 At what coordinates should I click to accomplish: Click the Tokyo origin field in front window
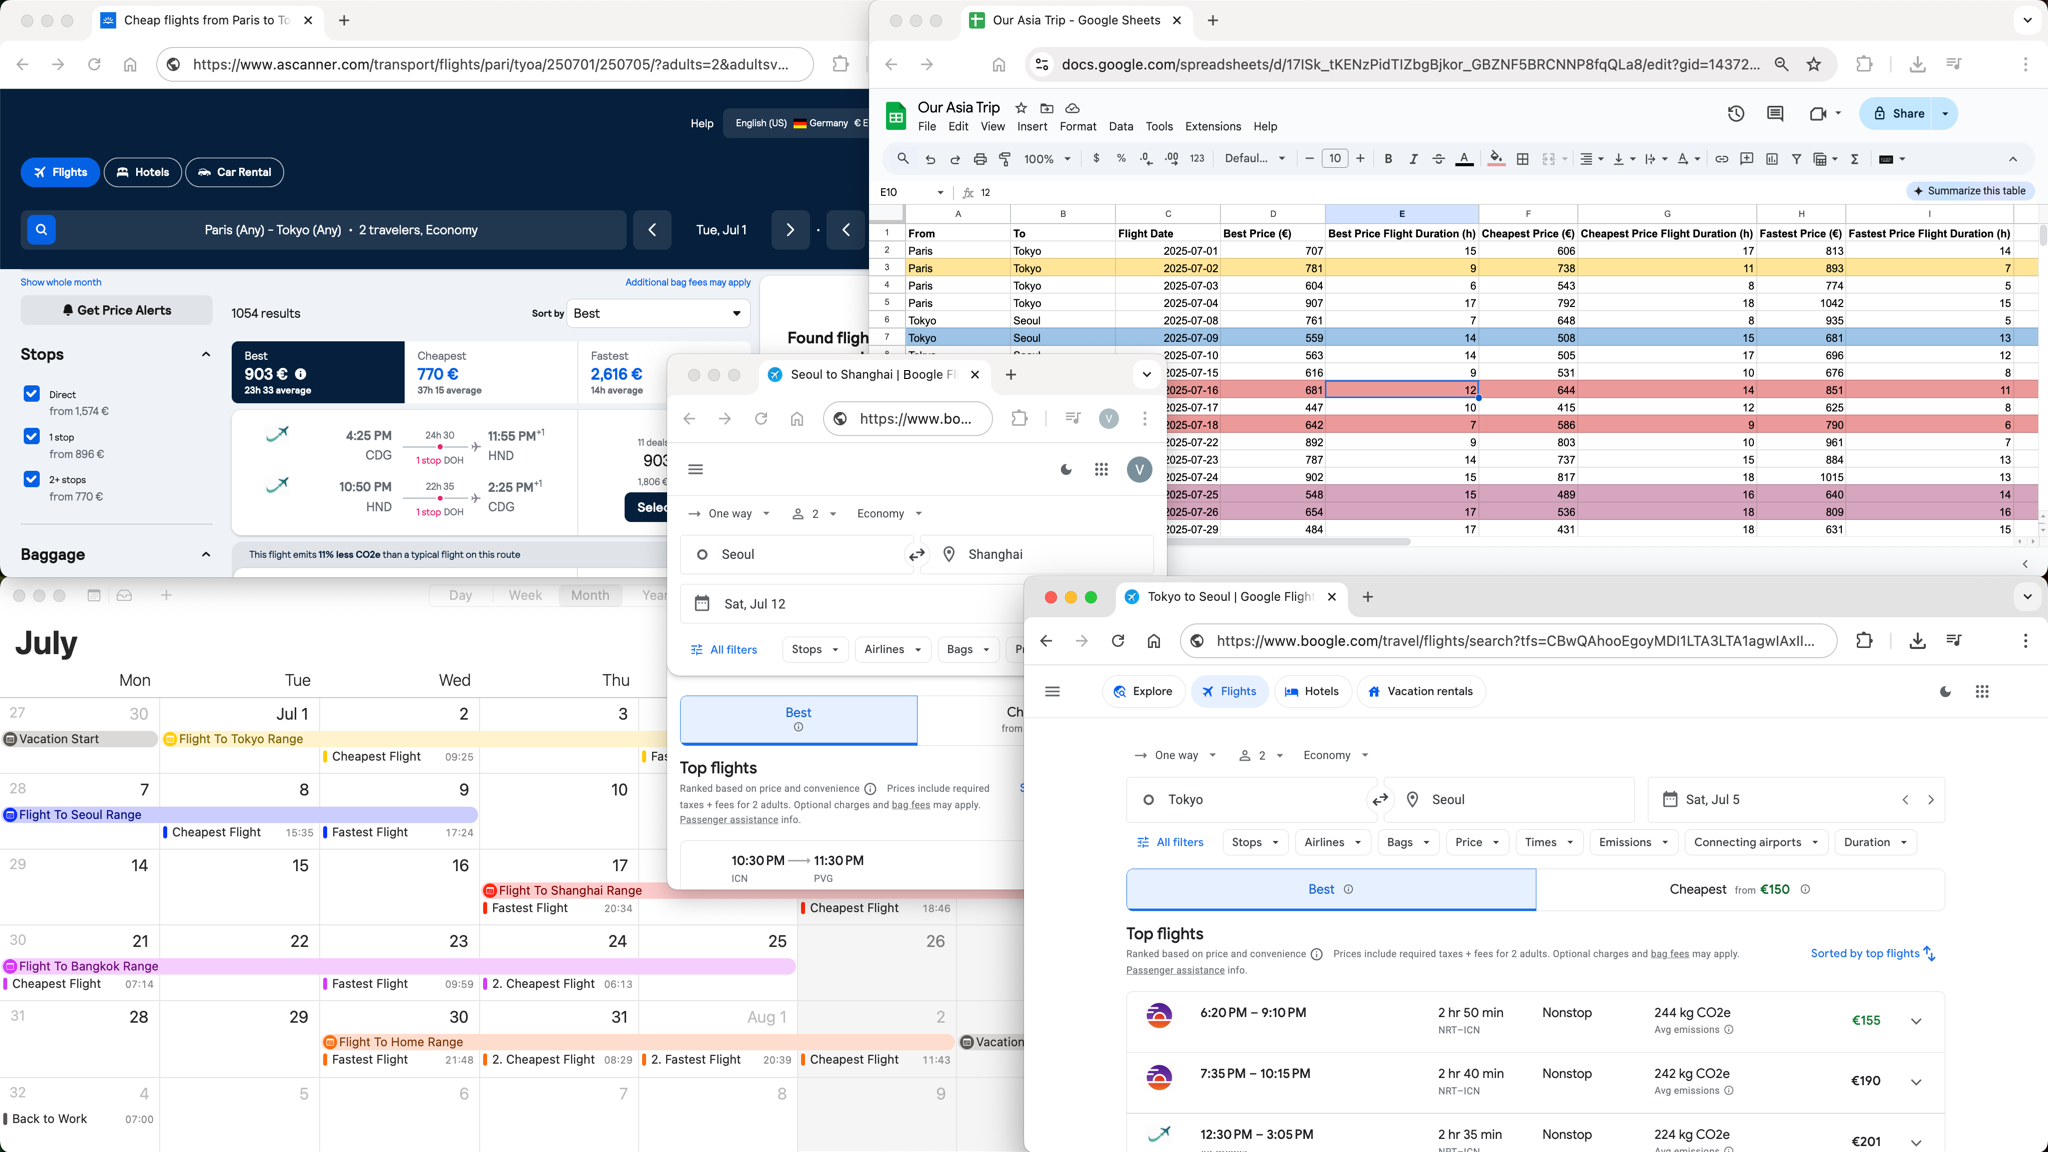[x=1250, y=800]
